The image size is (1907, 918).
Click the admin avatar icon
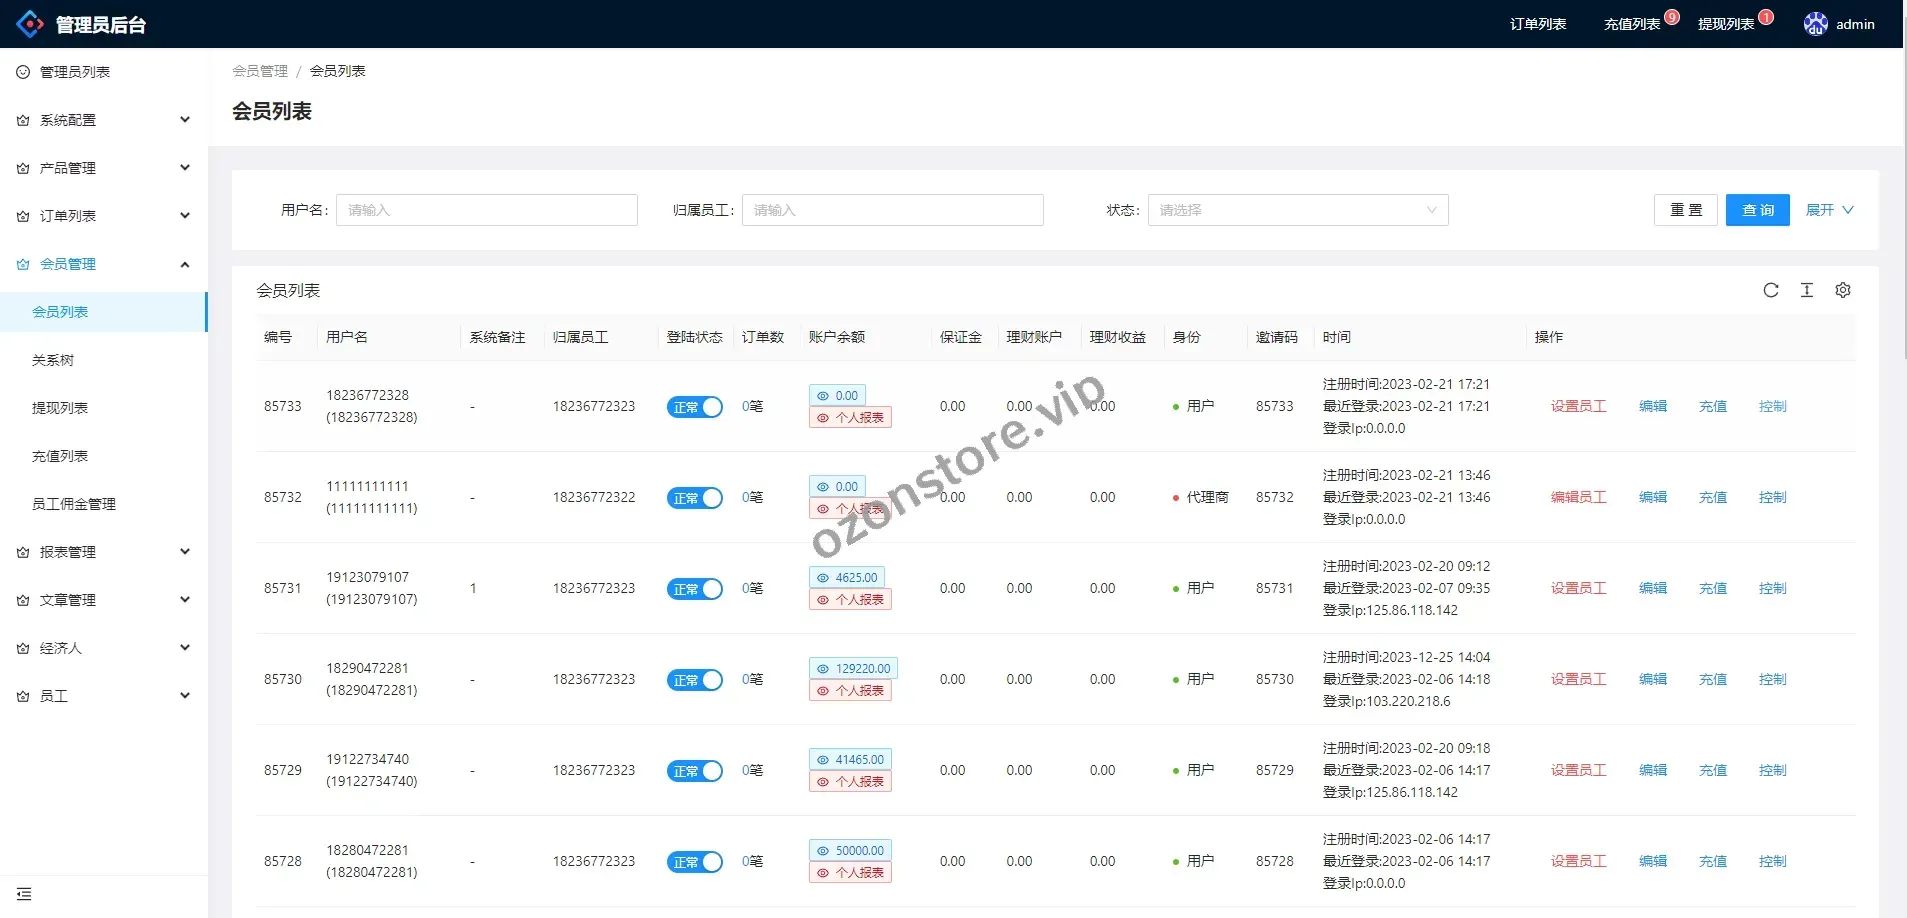[1815, 24]
